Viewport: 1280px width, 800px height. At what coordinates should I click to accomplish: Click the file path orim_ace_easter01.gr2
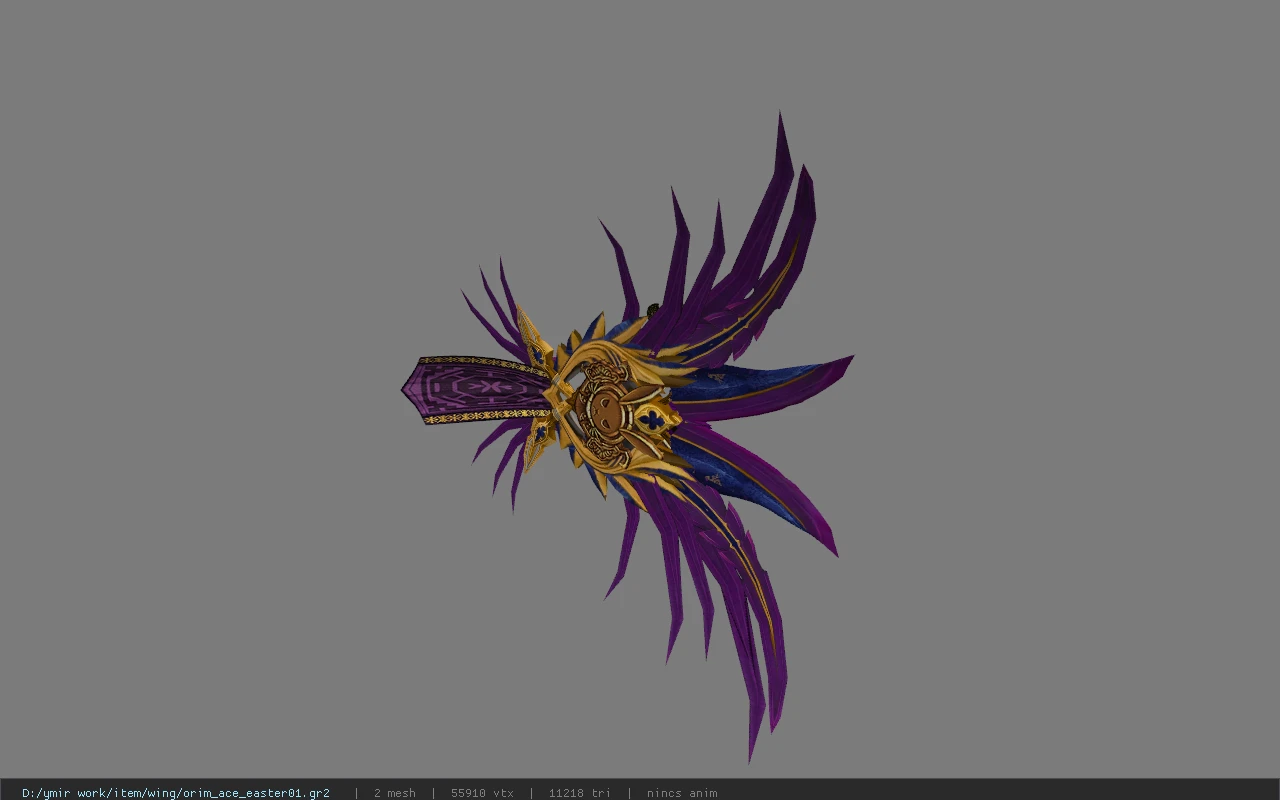point(176,793)
